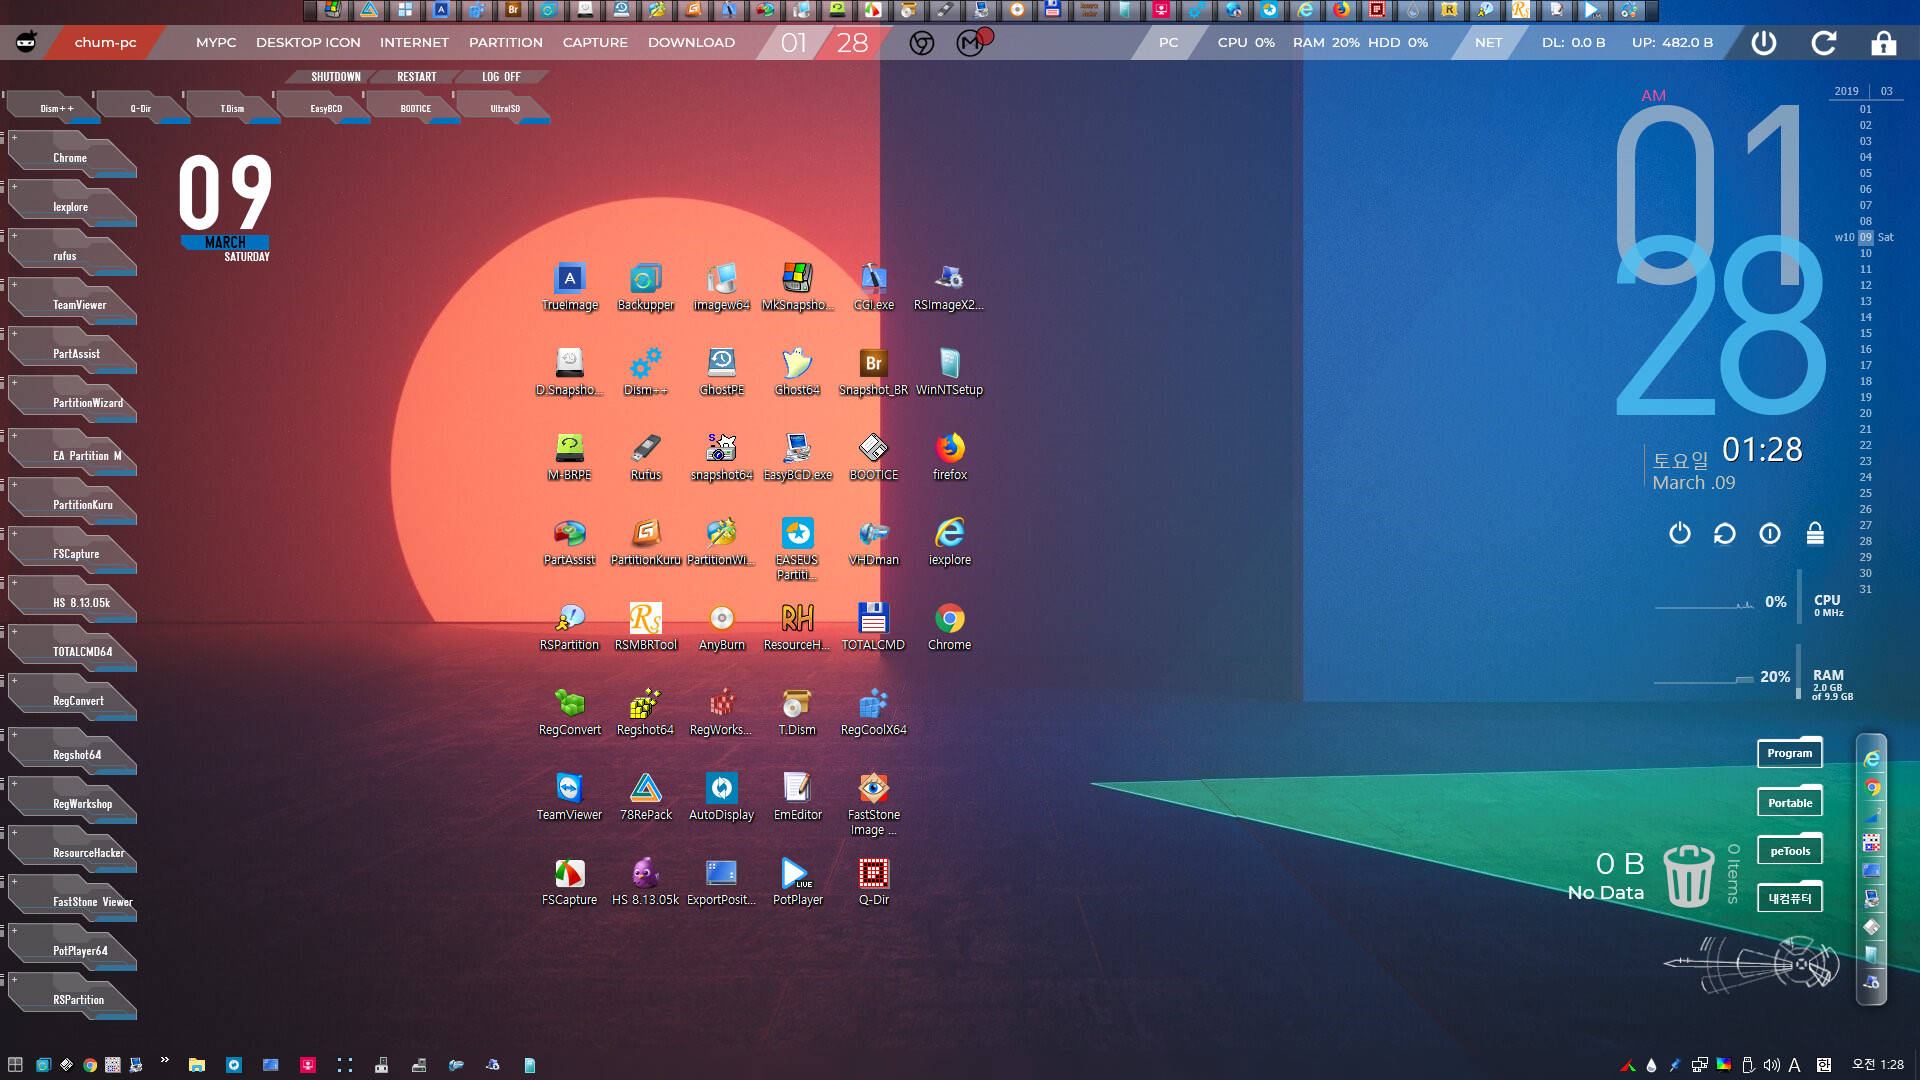Viewport: 1920px width, 1080px height.
Task: Open EmEditor desktop icon
Action: (797, 797)
